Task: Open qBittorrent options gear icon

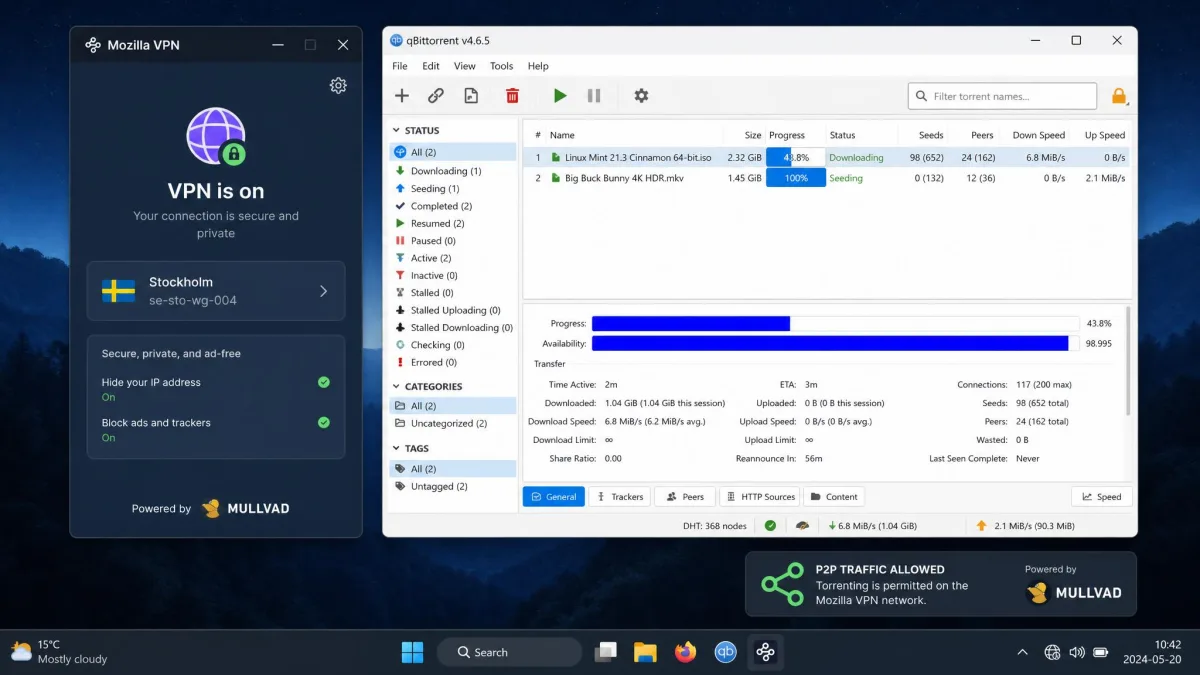Action: pos(641,96)
